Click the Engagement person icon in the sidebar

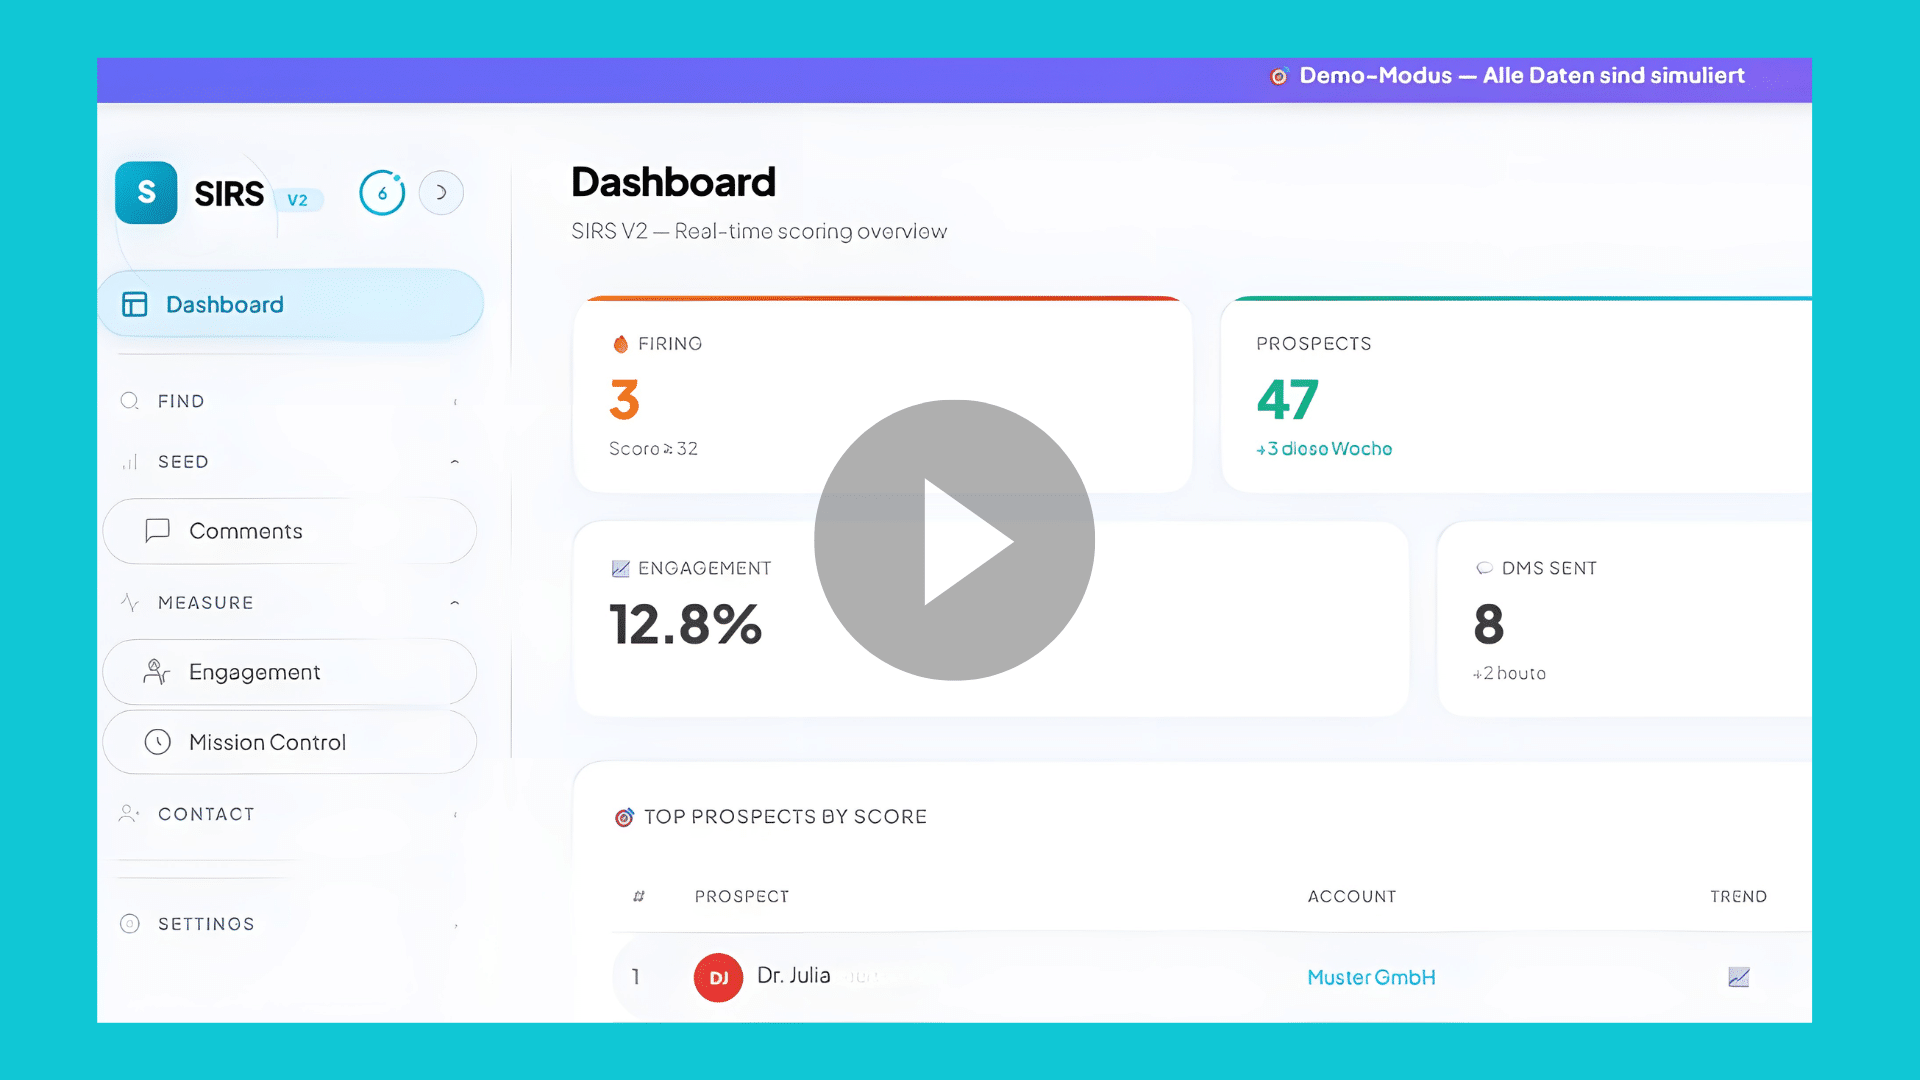pyautogui.click(x=157, y=672)
